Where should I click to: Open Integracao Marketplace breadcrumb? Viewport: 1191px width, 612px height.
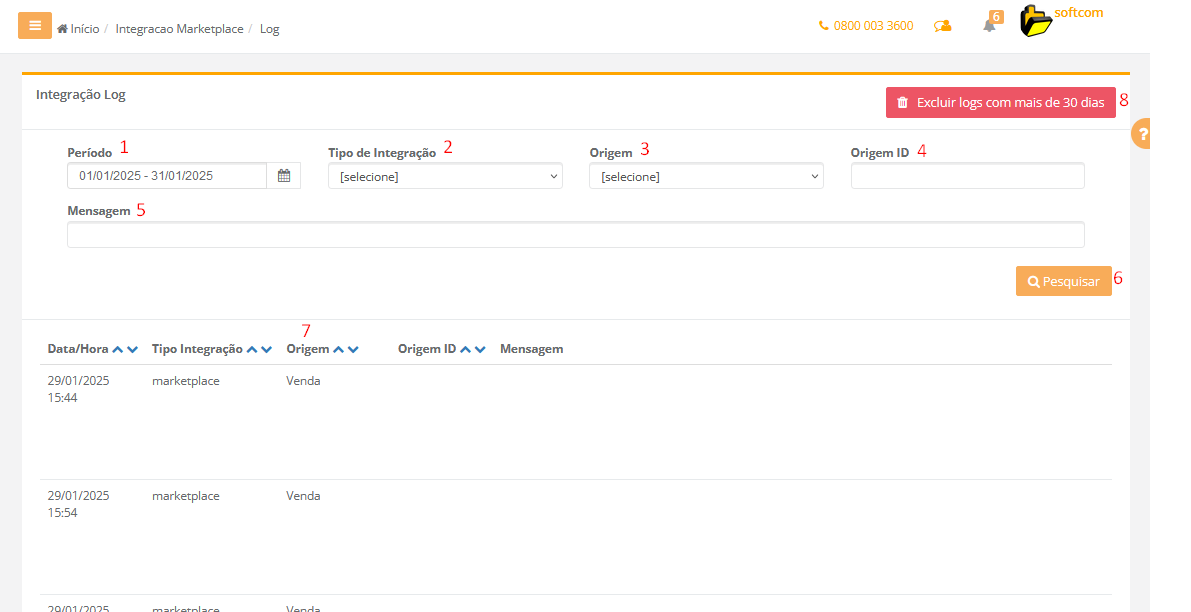click(179, 29)
